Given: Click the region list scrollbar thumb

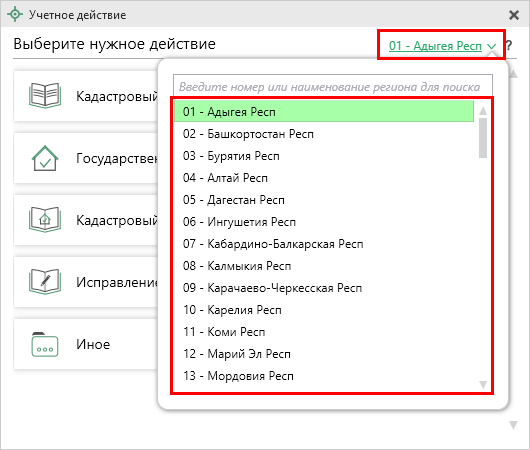Looking at the screenshot, I should click(483, 138).
